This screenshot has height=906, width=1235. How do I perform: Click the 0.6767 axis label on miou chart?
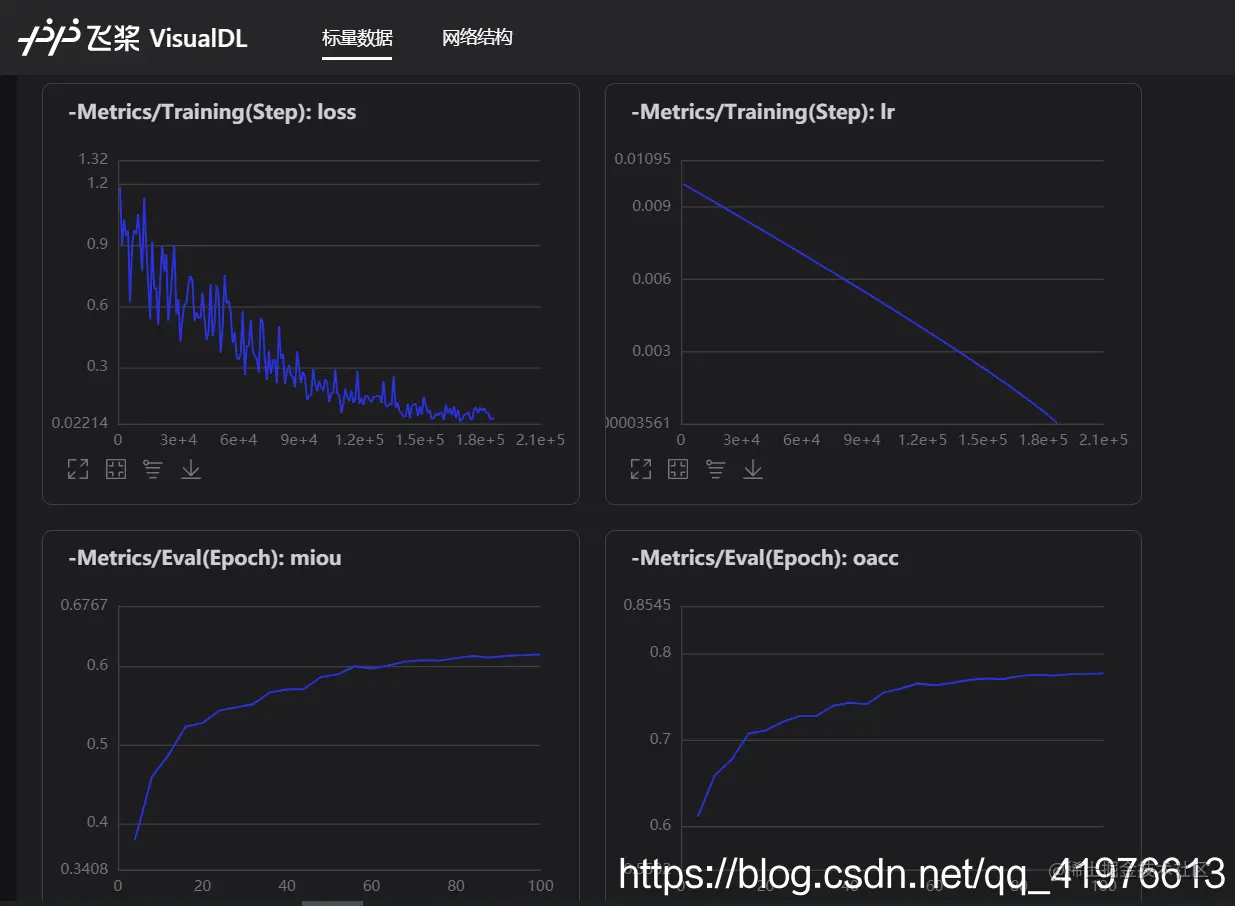coord(85,605)
